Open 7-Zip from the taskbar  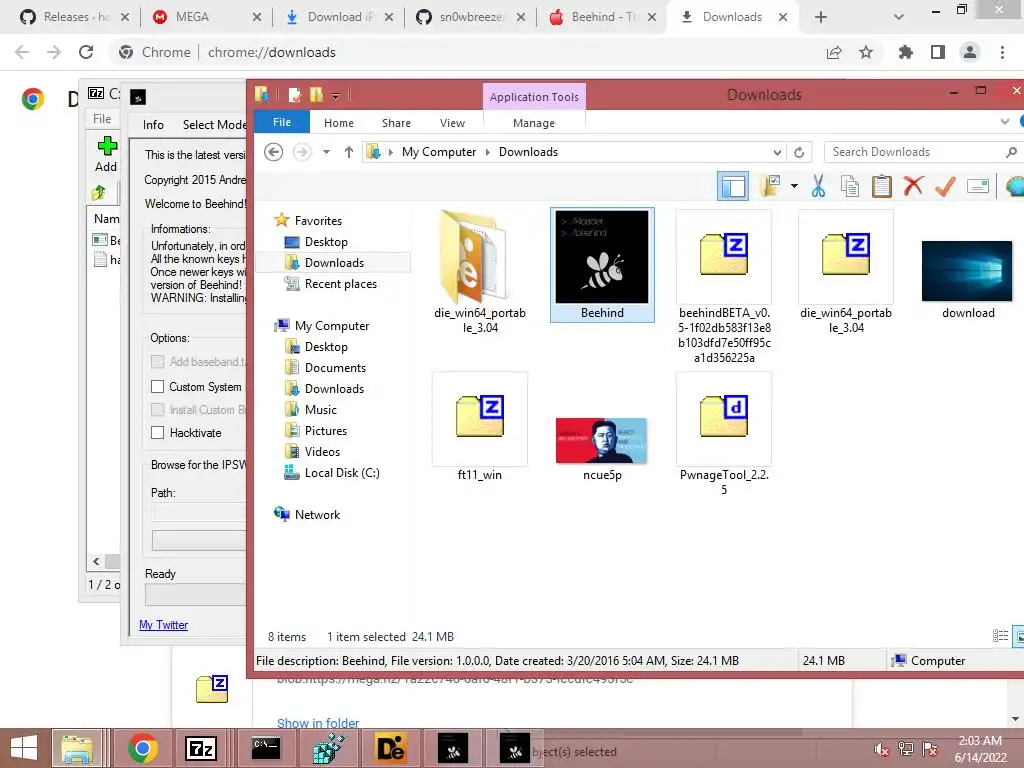click(x=200, y=749)
